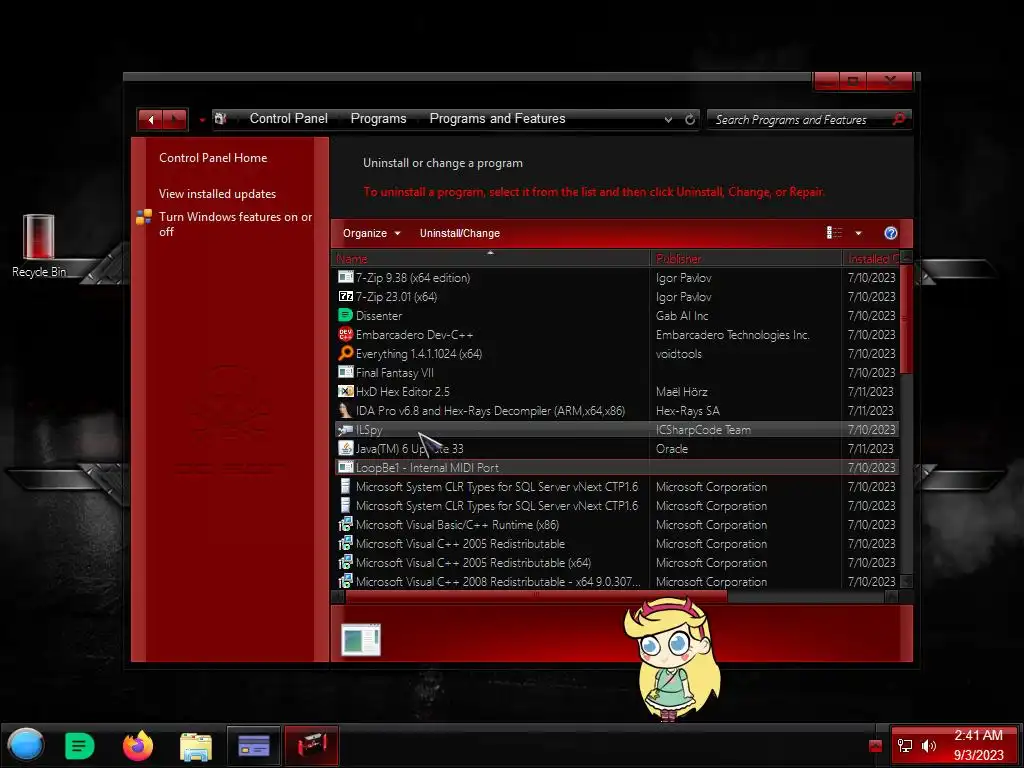Click the ILSpy program icon
This screenshot has height=768, width=1024.
345,430
